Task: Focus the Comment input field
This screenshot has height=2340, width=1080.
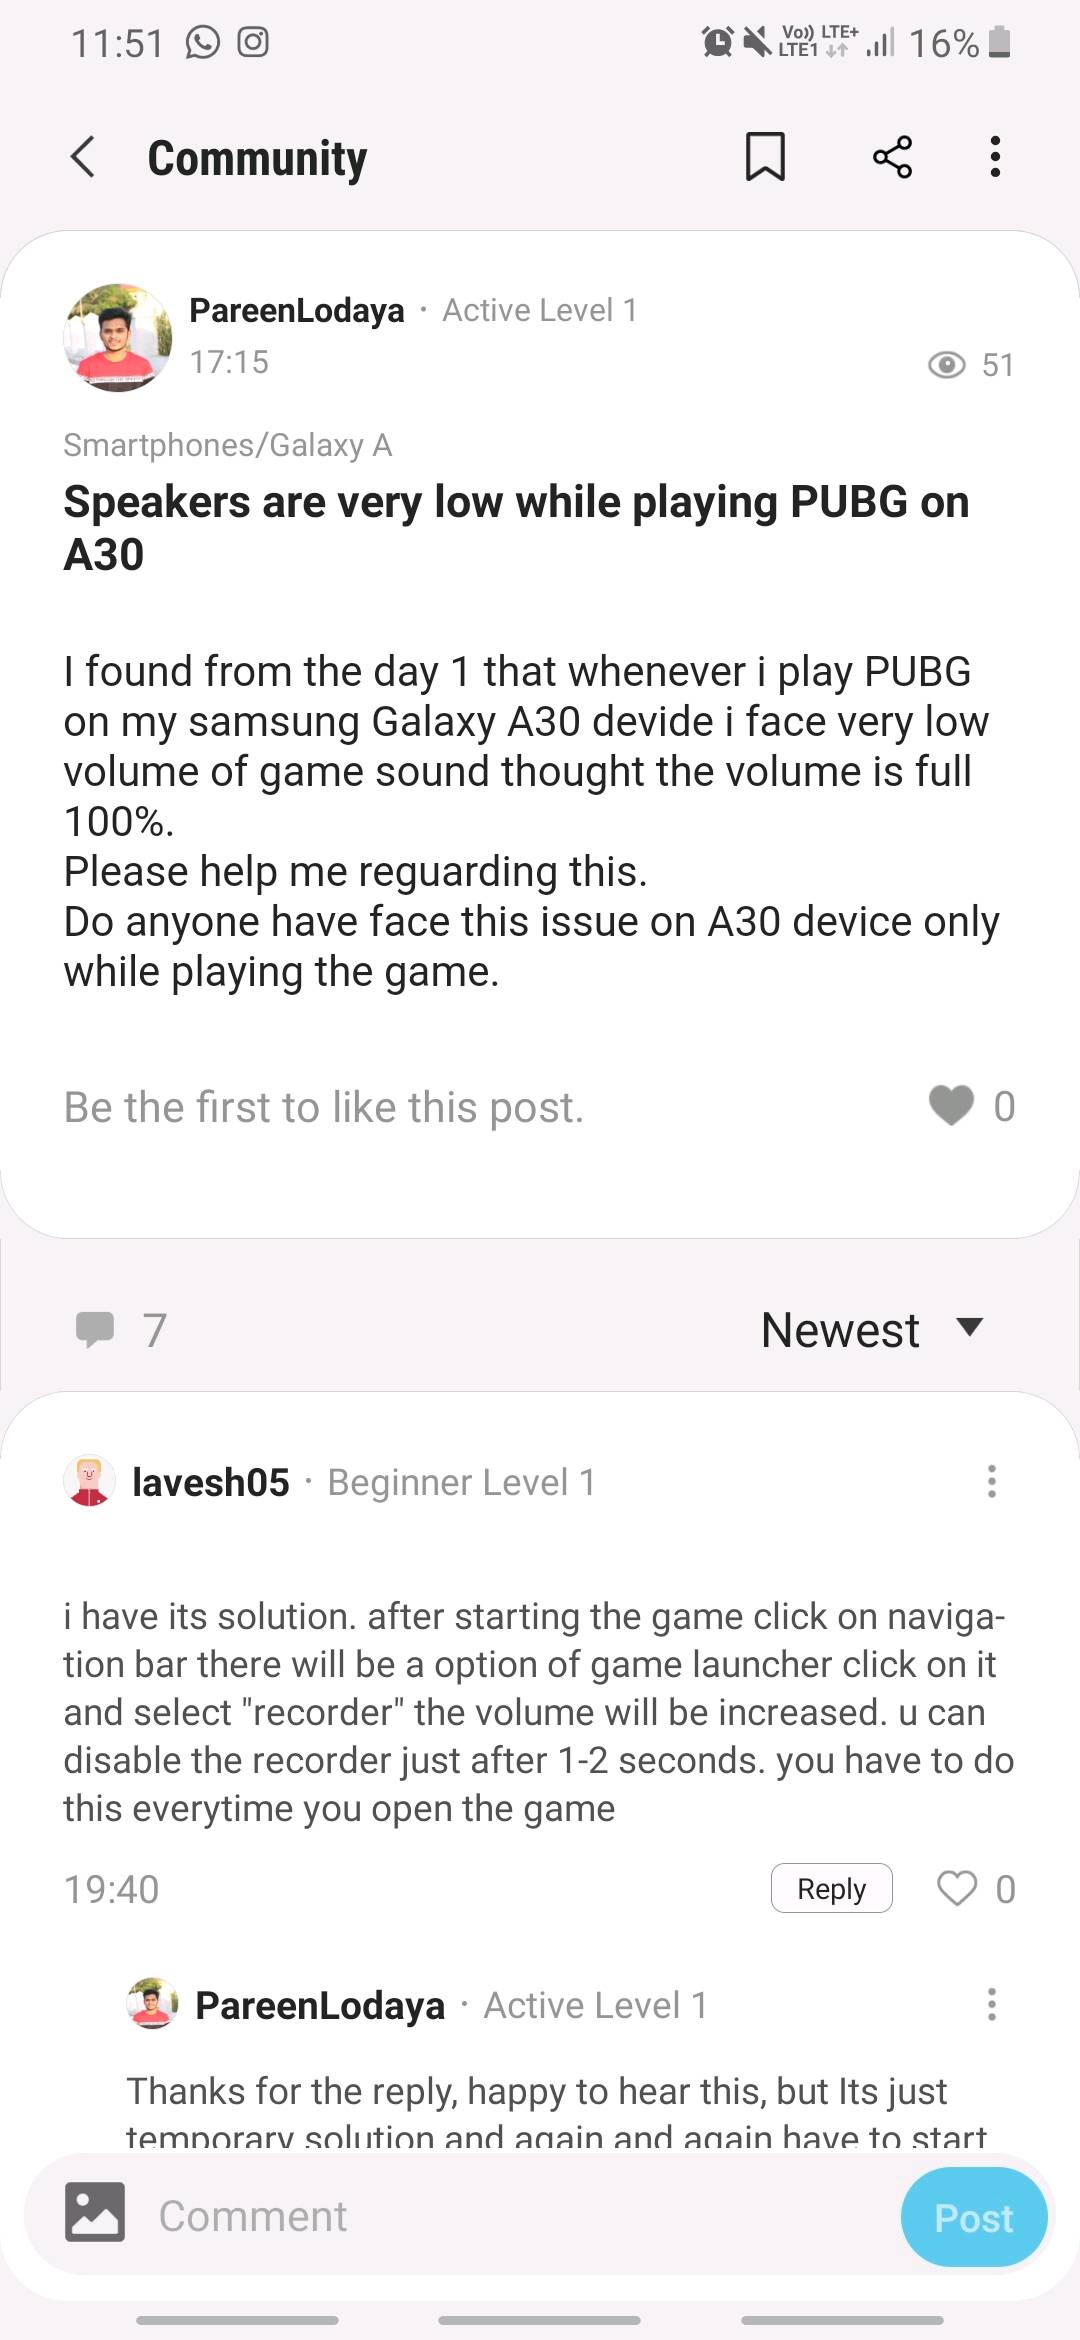Action: pos(520,2216)
